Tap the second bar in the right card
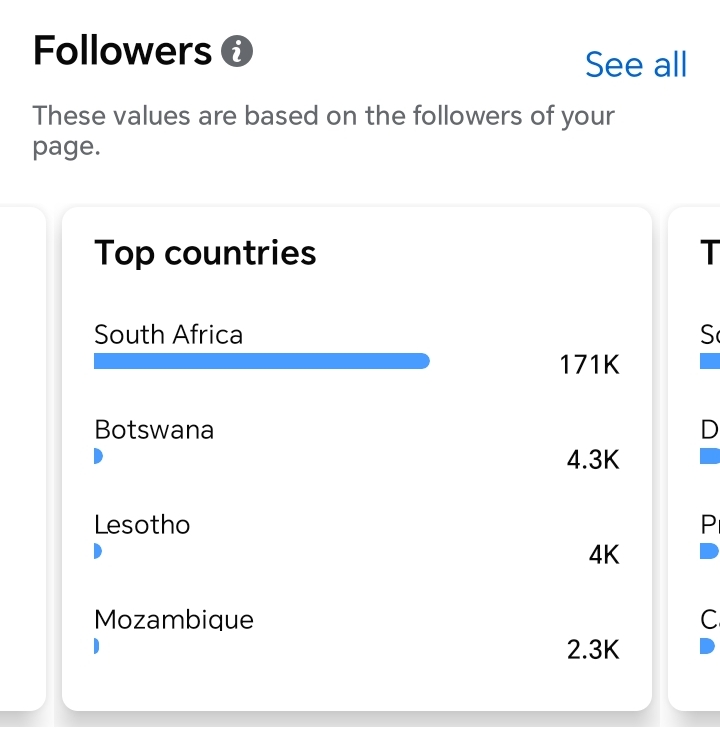This screenshot has height=741, width=720. pyautogui.click(x=710, y=456)
